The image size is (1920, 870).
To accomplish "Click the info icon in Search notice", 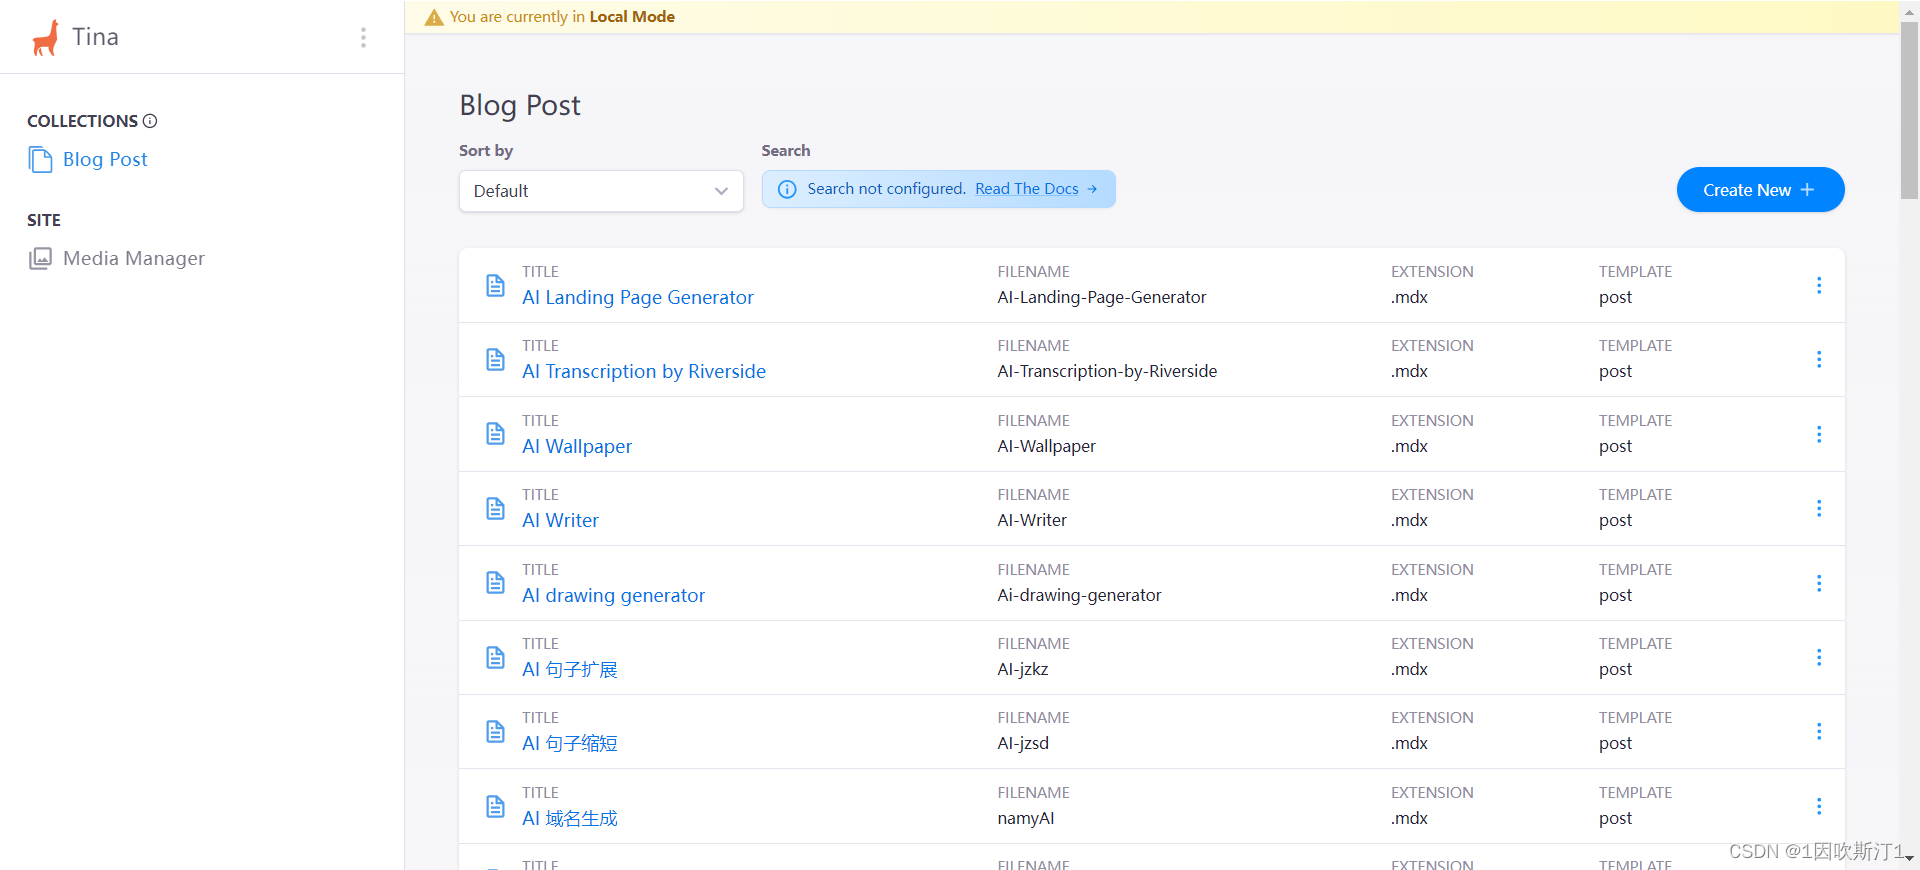I will (x=787, y=189).
